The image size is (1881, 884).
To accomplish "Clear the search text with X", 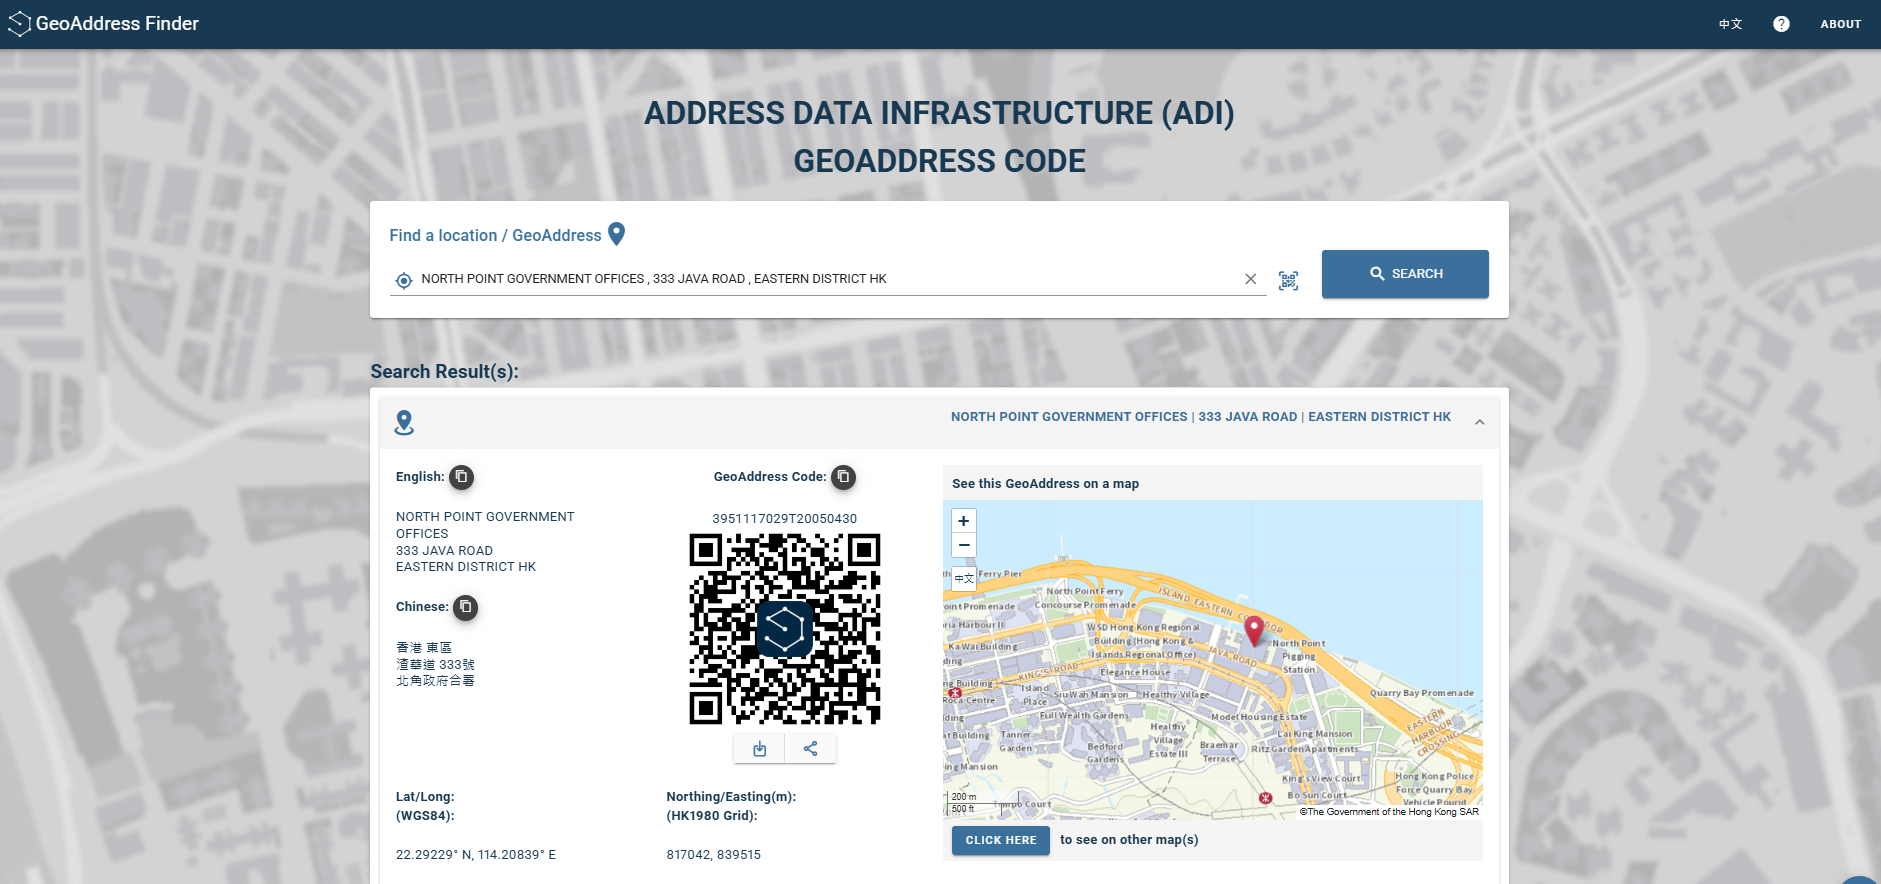I will [1250, 279].
